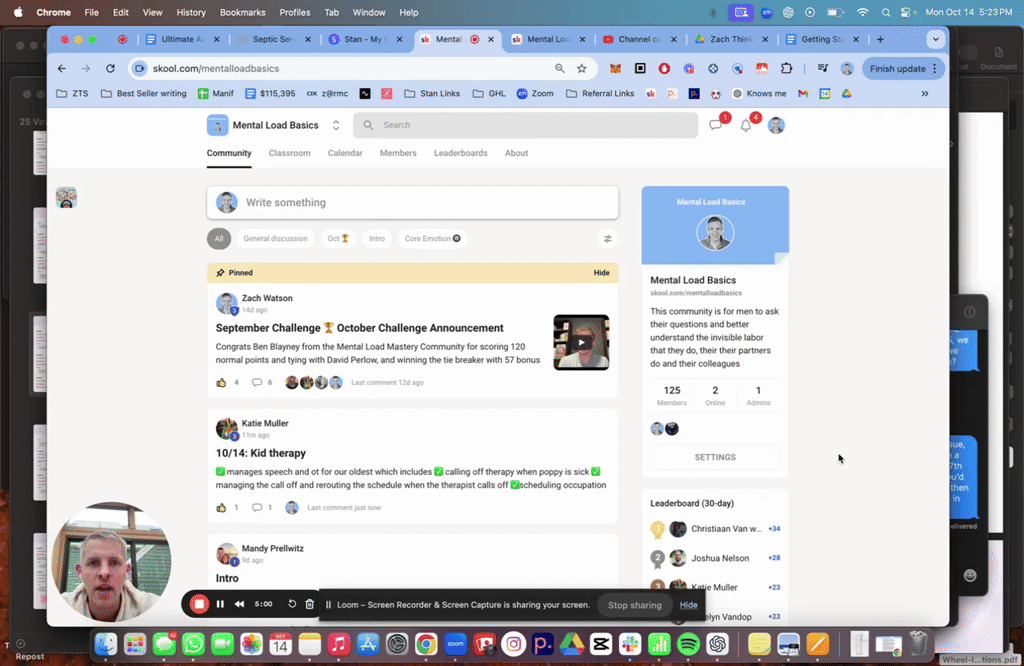Switch to the Classroom tab

[x=289, y=153]
